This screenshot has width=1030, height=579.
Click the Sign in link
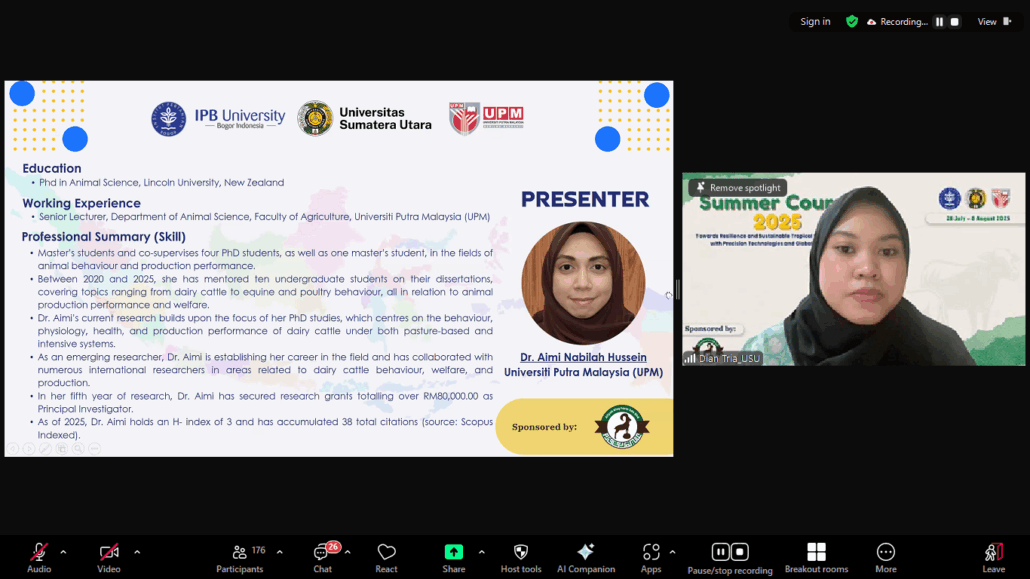tap(815, 22)
